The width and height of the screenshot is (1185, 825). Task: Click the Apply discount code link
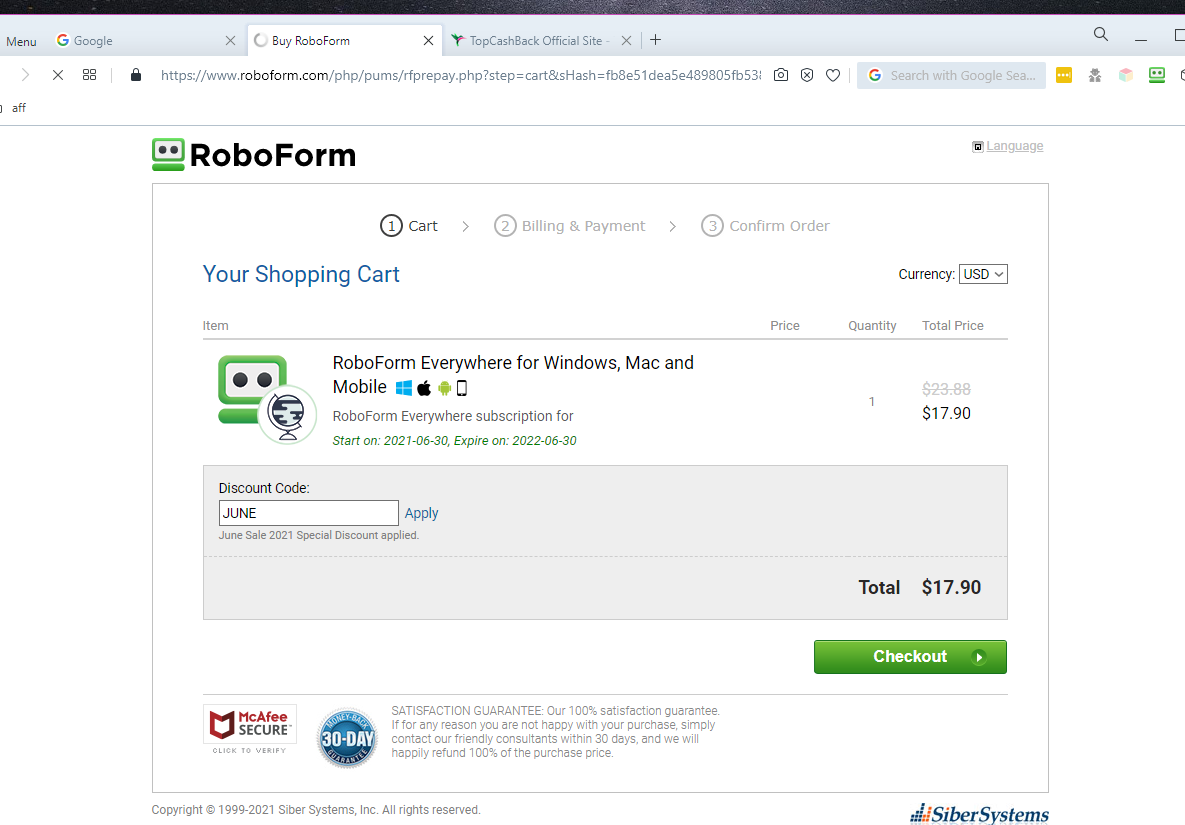tap(421, 513)
